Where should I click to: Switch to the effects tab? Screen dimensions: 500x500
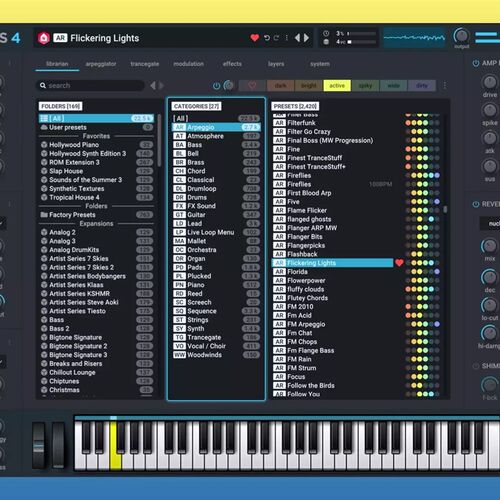pos(232,64)
